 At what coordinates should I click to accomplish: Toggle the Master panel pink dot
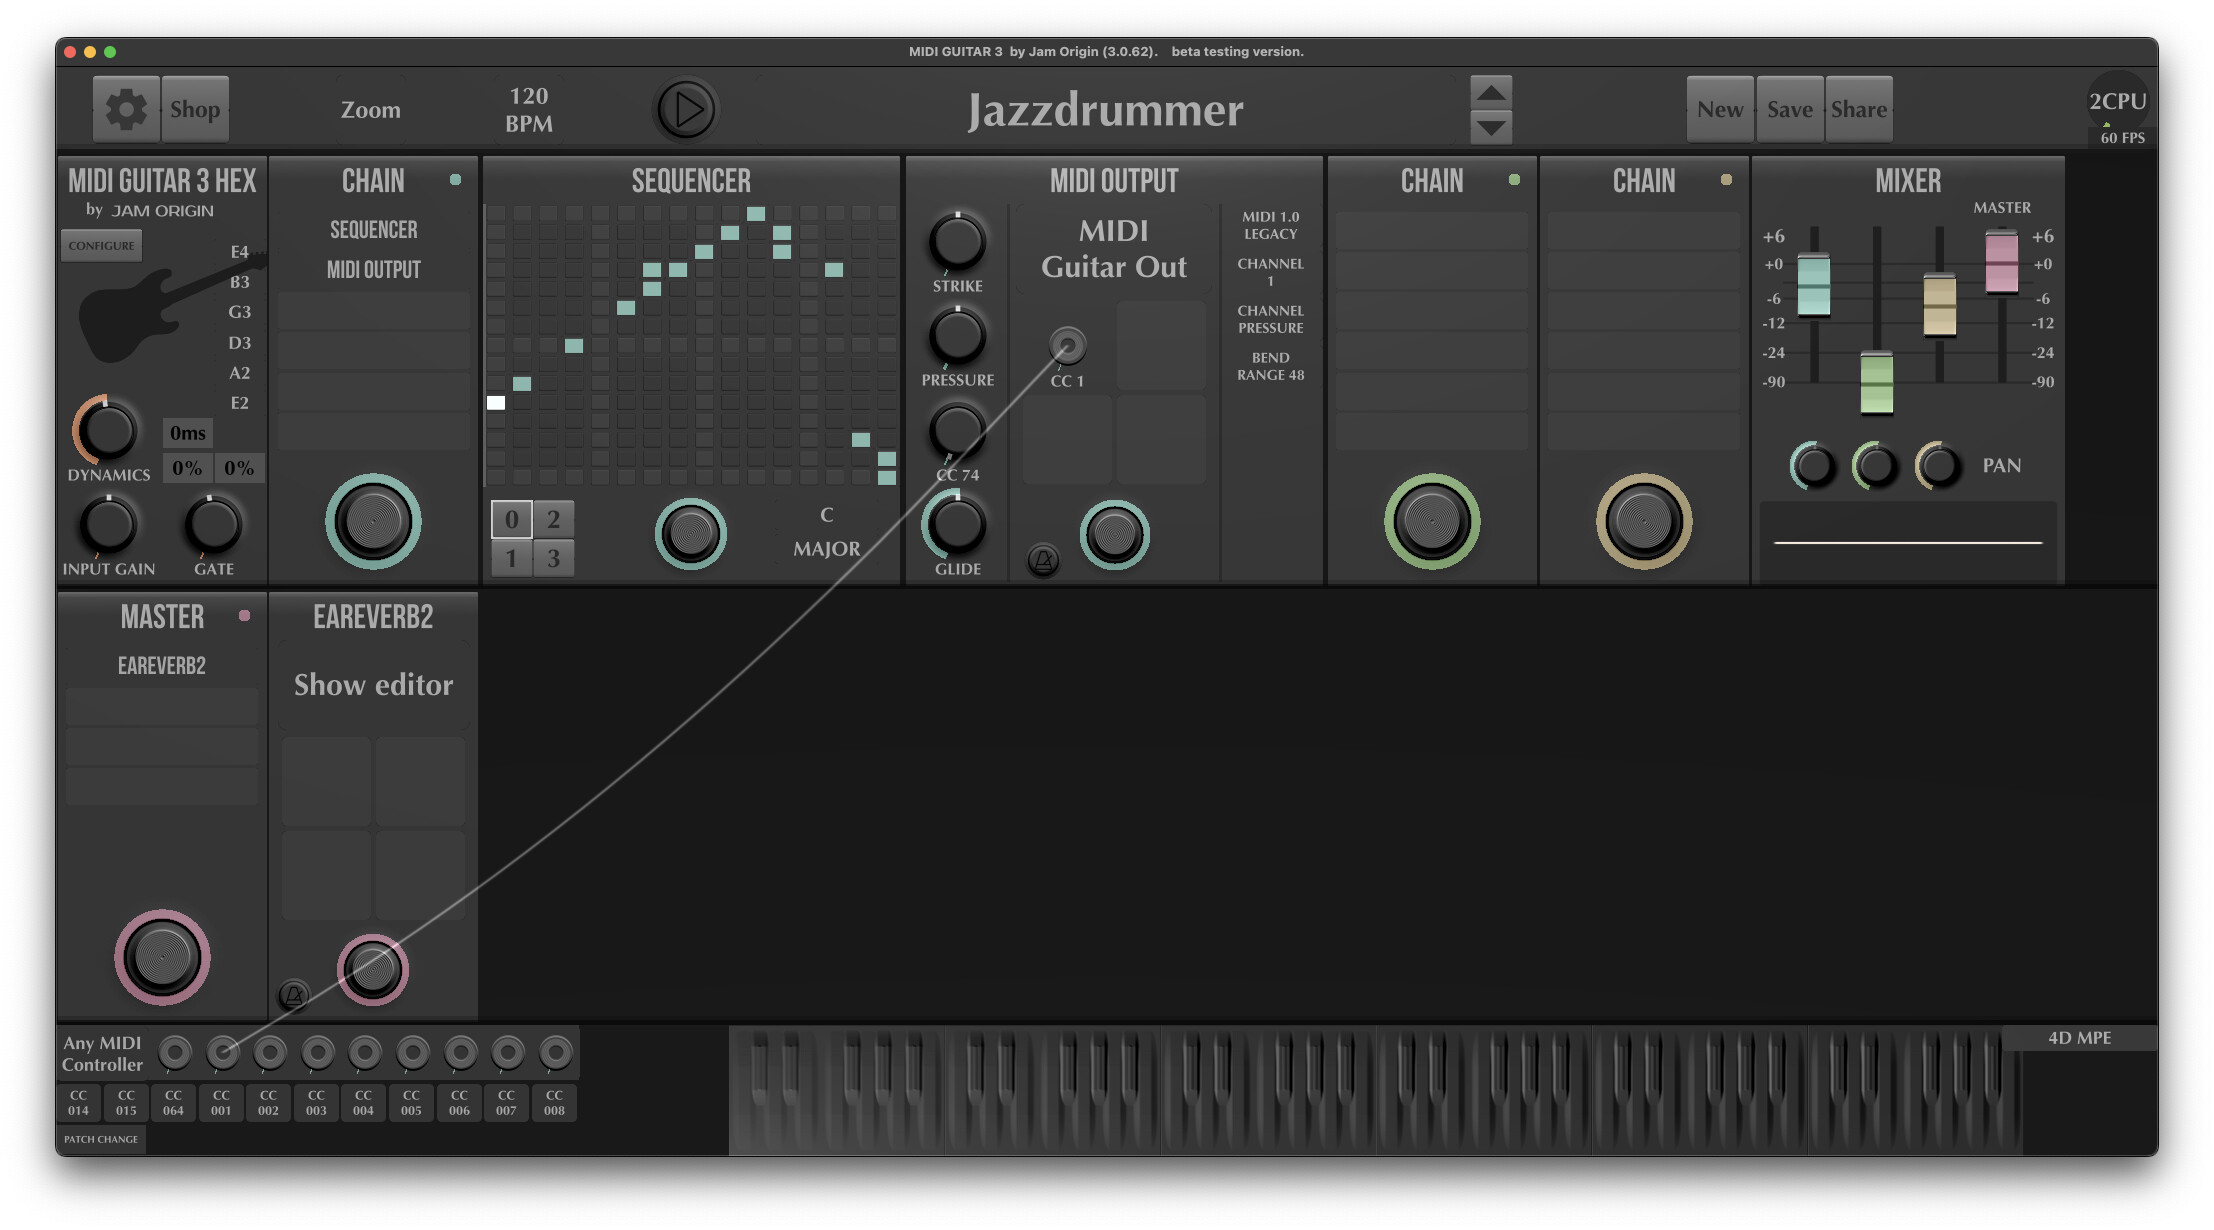(244, 616)
